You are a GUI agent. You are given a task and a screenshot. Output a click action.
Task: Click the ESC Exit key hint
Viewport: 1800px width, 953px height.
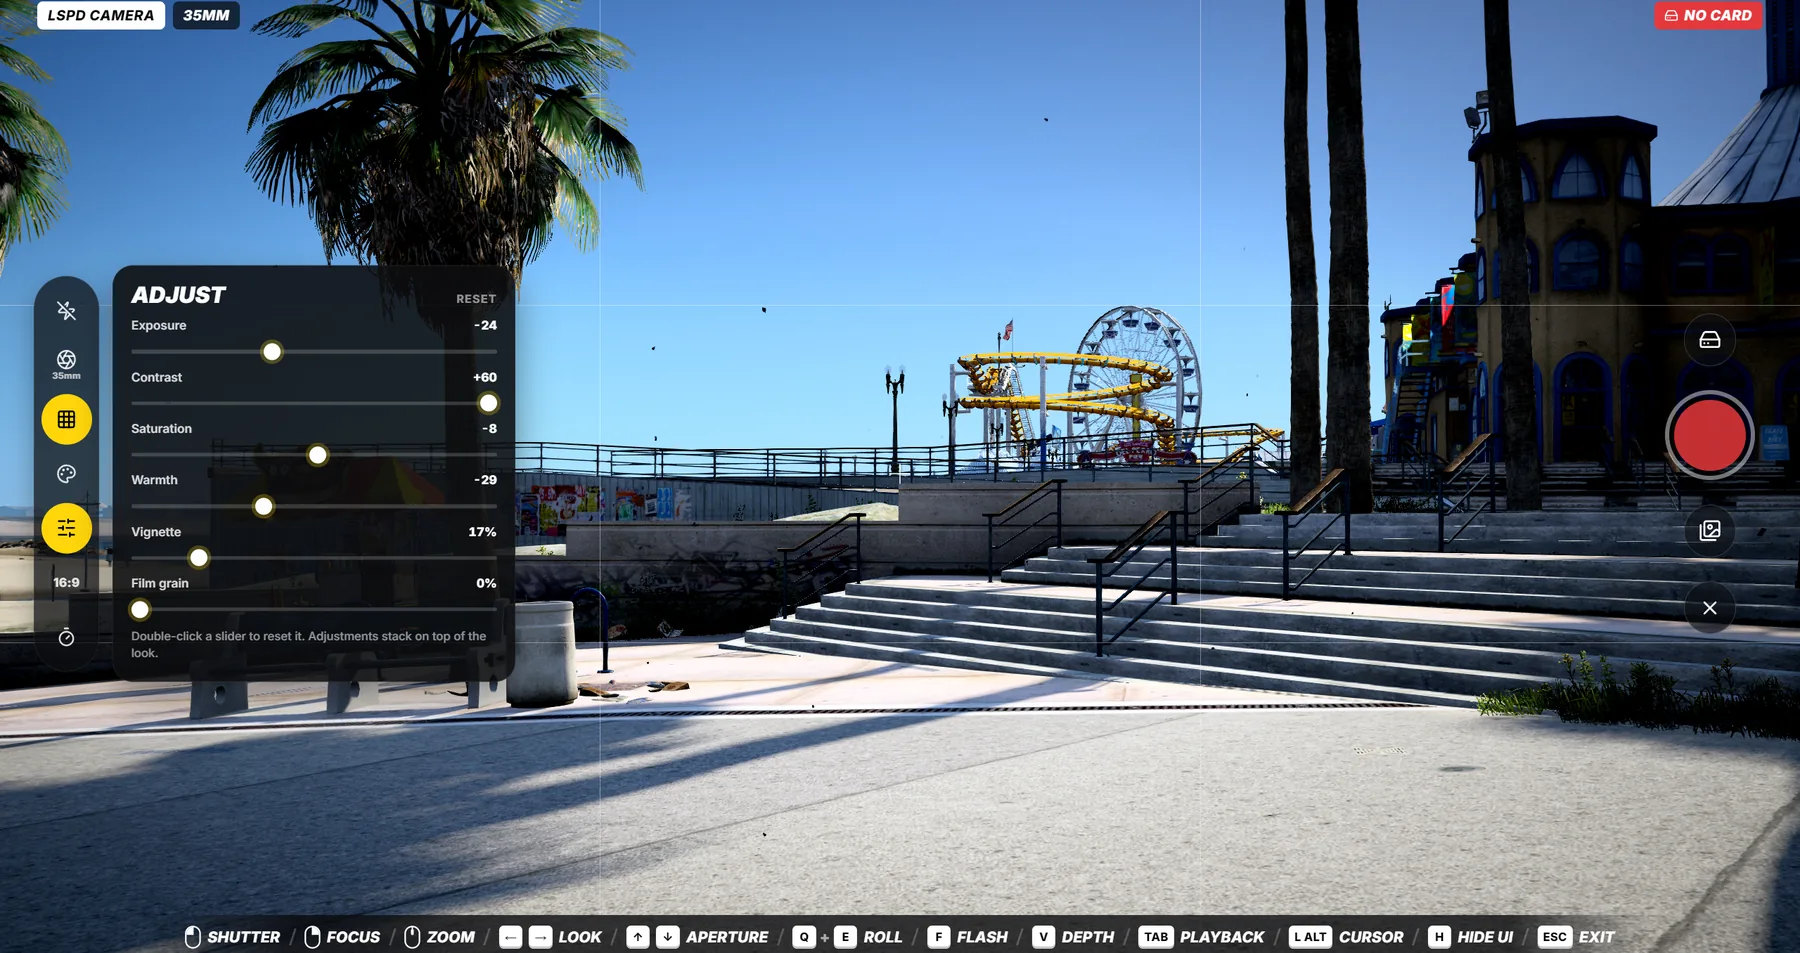tap(1555, 937)
